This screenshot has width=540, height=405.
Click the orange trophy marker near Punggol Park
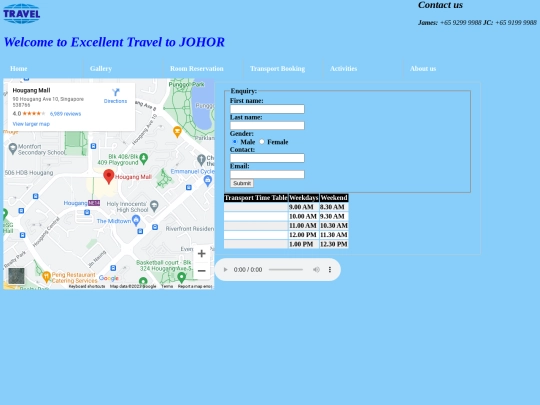177,132
